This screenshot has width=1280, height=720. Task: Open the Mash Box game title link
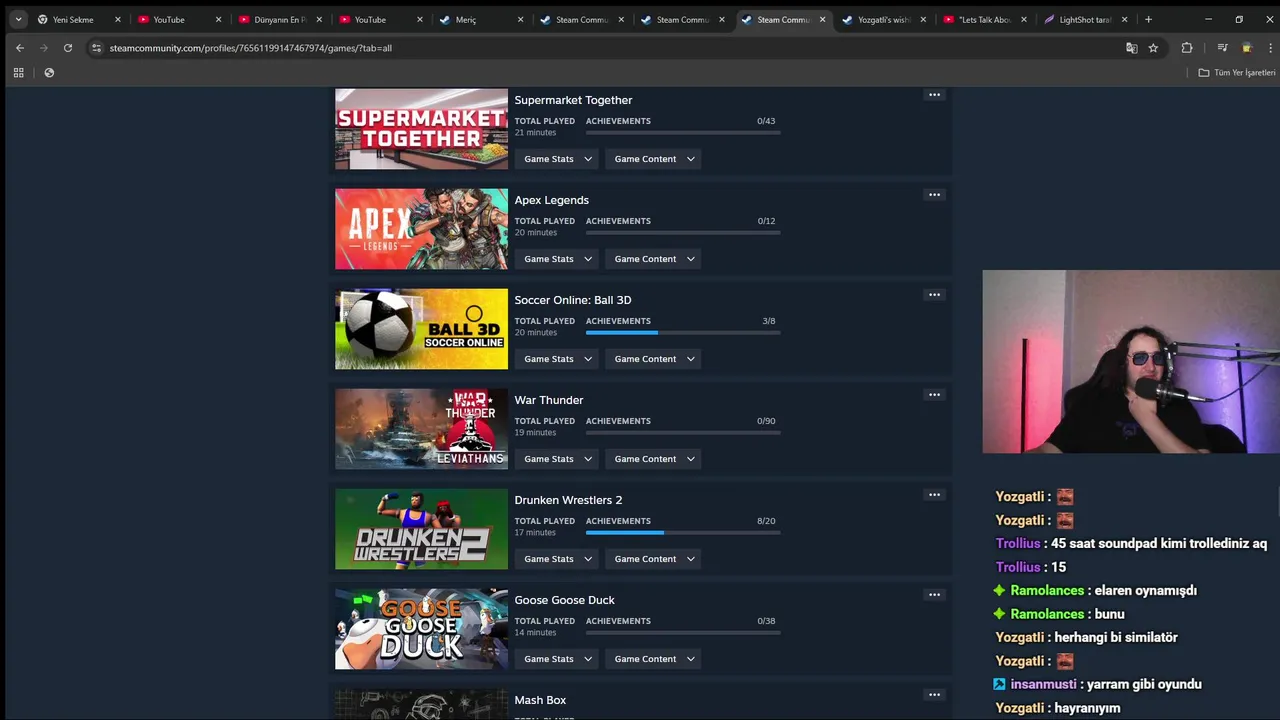[x=540, y=700]
